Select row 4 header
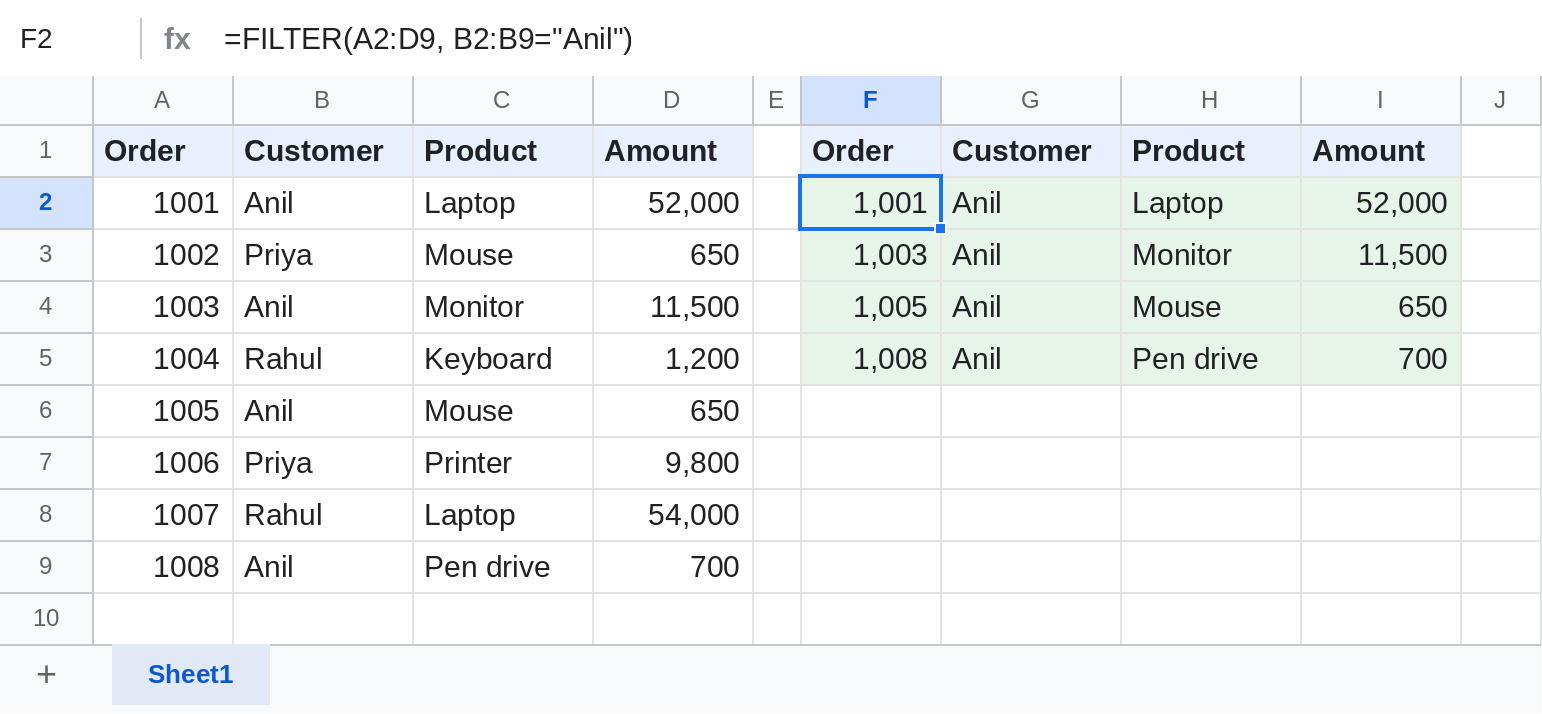Screen dimensions: 1542x714 pos(46,307)
